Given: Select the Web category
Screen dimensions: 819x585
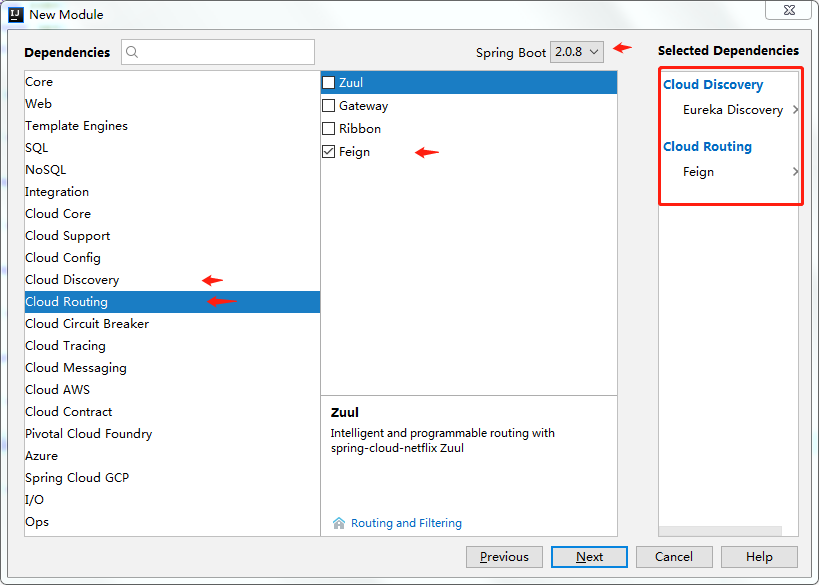Looking at the screenshot, I should (172, 104).
